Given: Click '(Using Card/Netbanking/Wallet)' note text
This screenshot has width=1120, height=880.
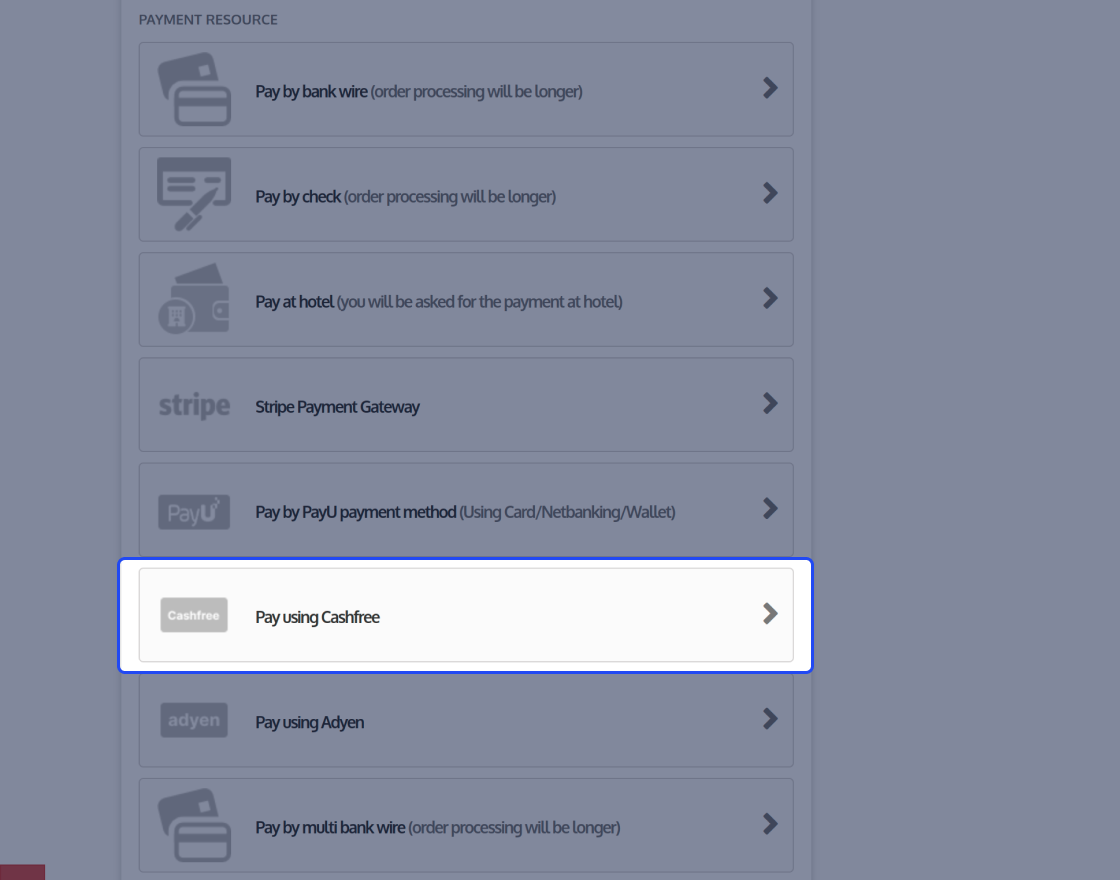Looking at the screenshot, I should pyautogui.click(x=567, y=512).
